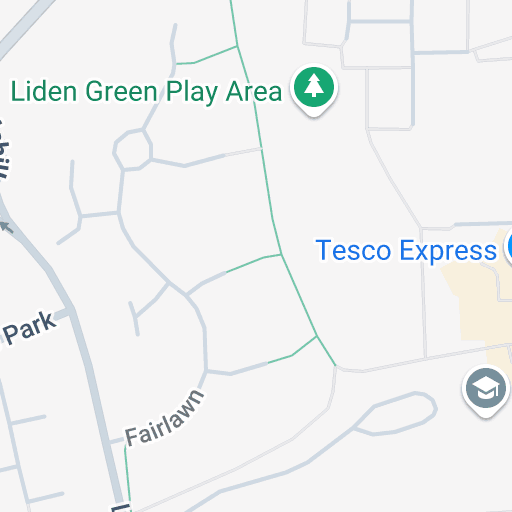
Task: Open the Liden Green Play Area text label
Action: click(146, 92)
